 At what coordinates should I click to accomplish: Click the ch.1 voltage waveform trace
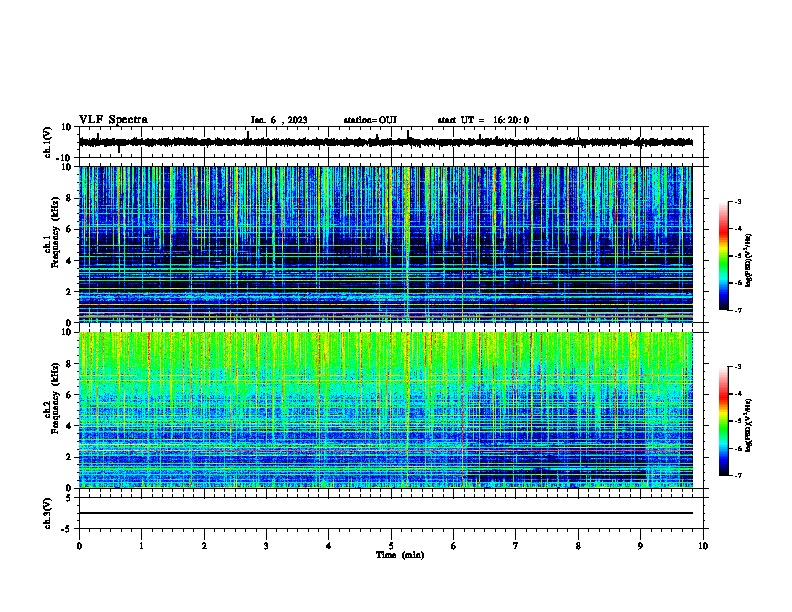pos(385,142)
